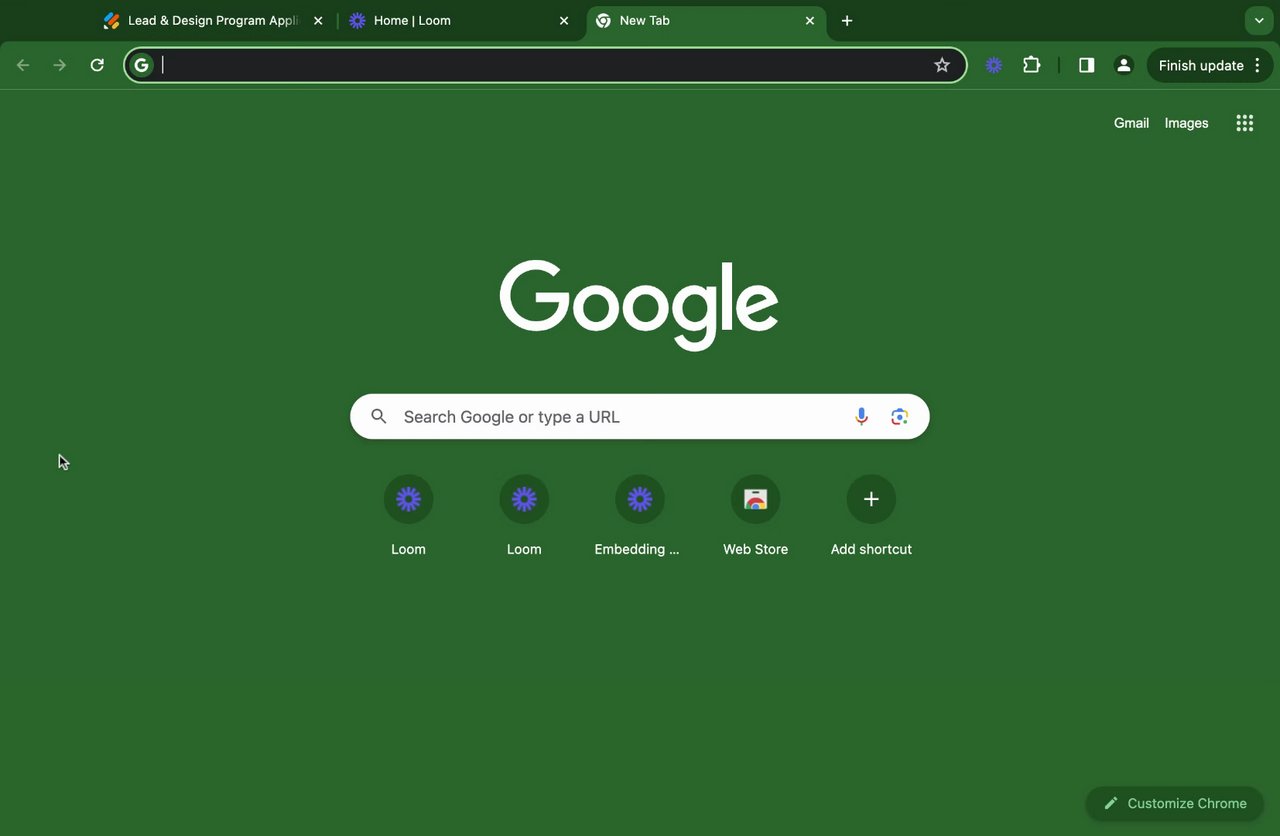Open the Images link
Screen dimensions: 1280x836
coord(1186,123)
